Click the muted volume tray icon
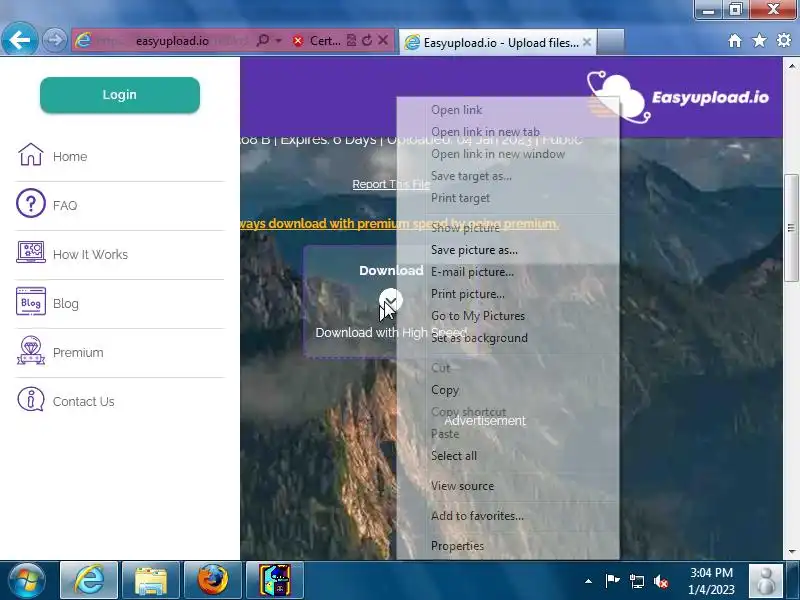The height and width of the screenshot is (600, 800). (x=661, y=581)
